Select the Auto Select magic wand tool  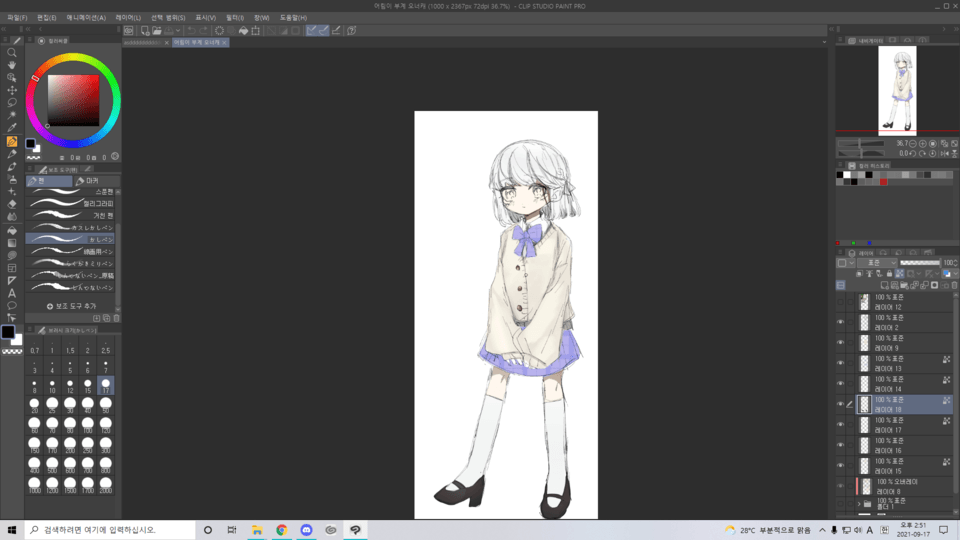(x=12, y=115)
